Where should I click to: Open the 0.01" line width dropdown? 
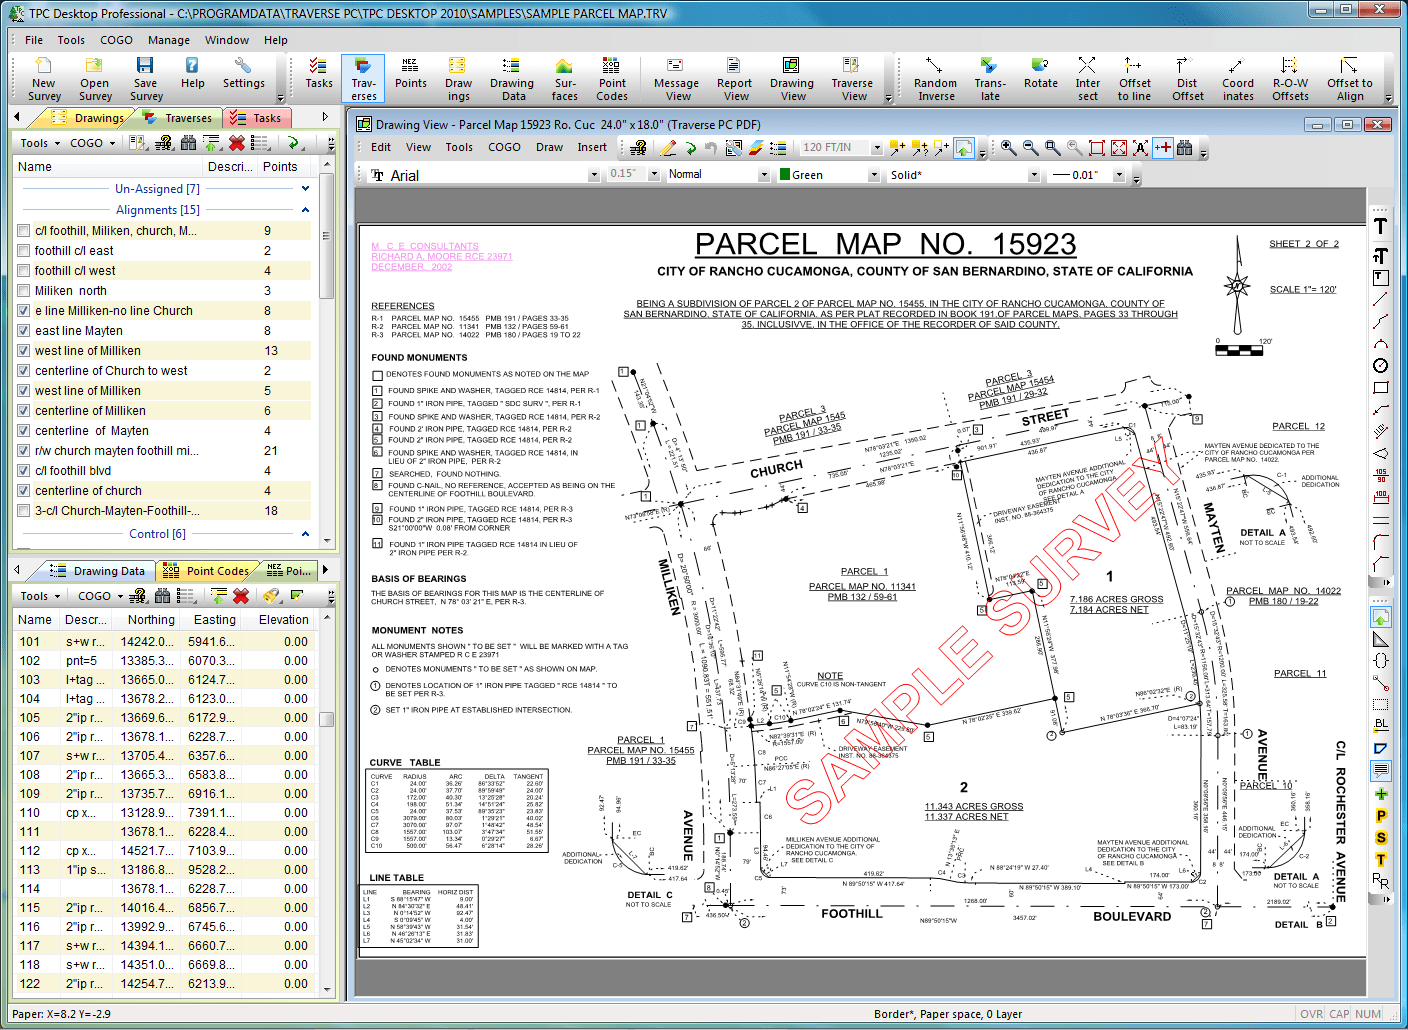[1119, 175]
